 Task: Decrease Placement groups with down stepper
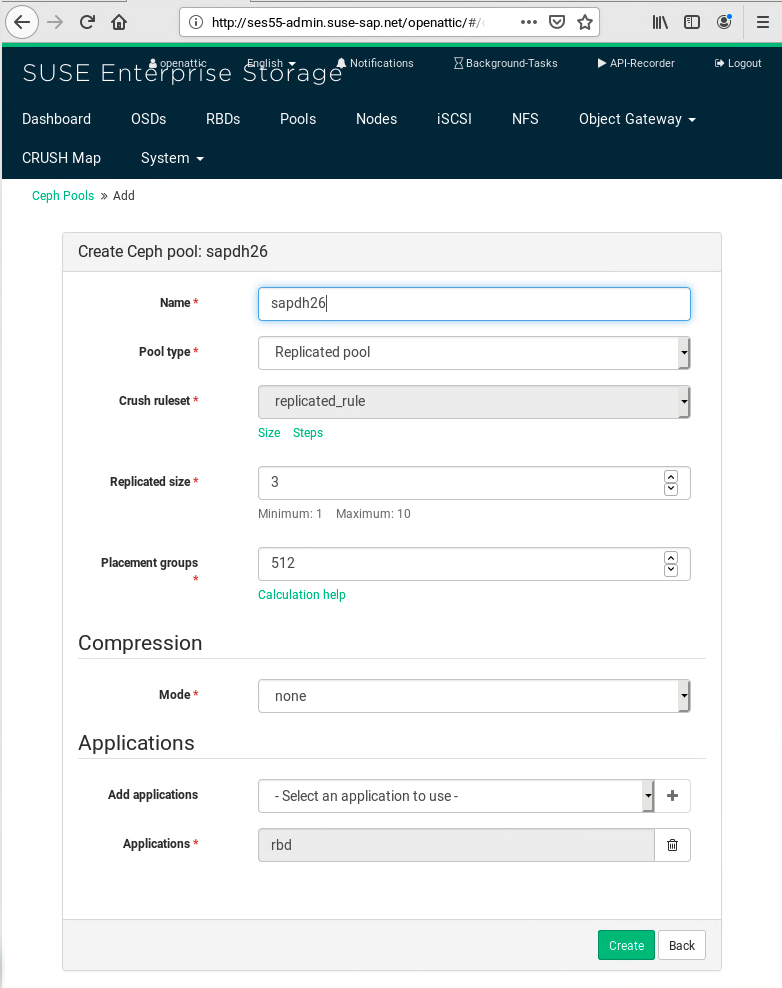671,570
